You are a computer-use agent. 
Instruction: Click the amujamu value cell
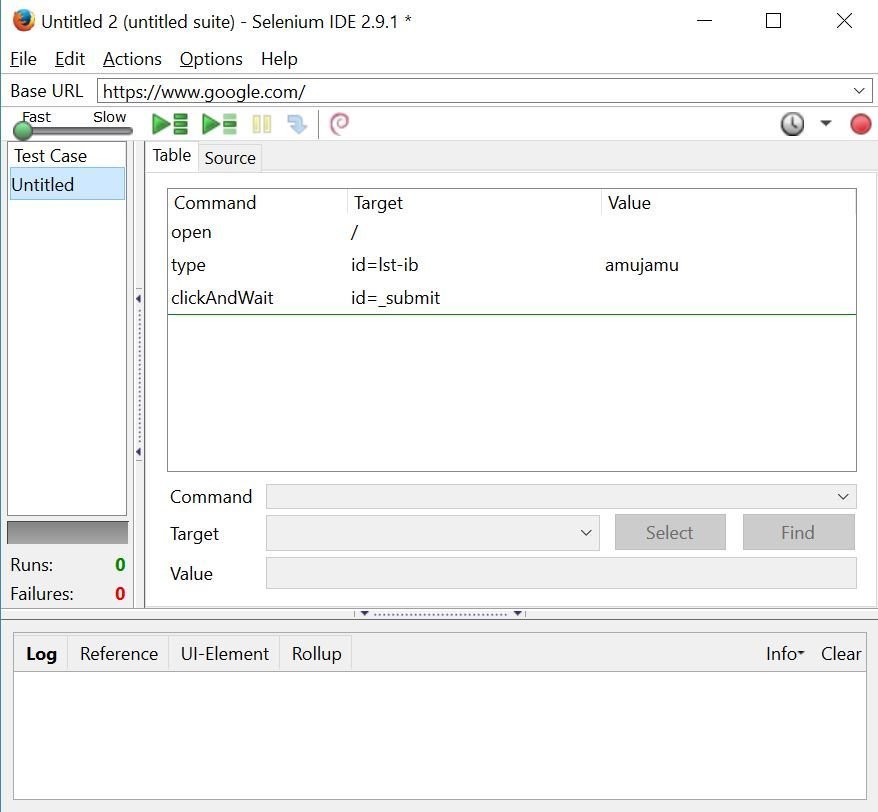(642, 265)
